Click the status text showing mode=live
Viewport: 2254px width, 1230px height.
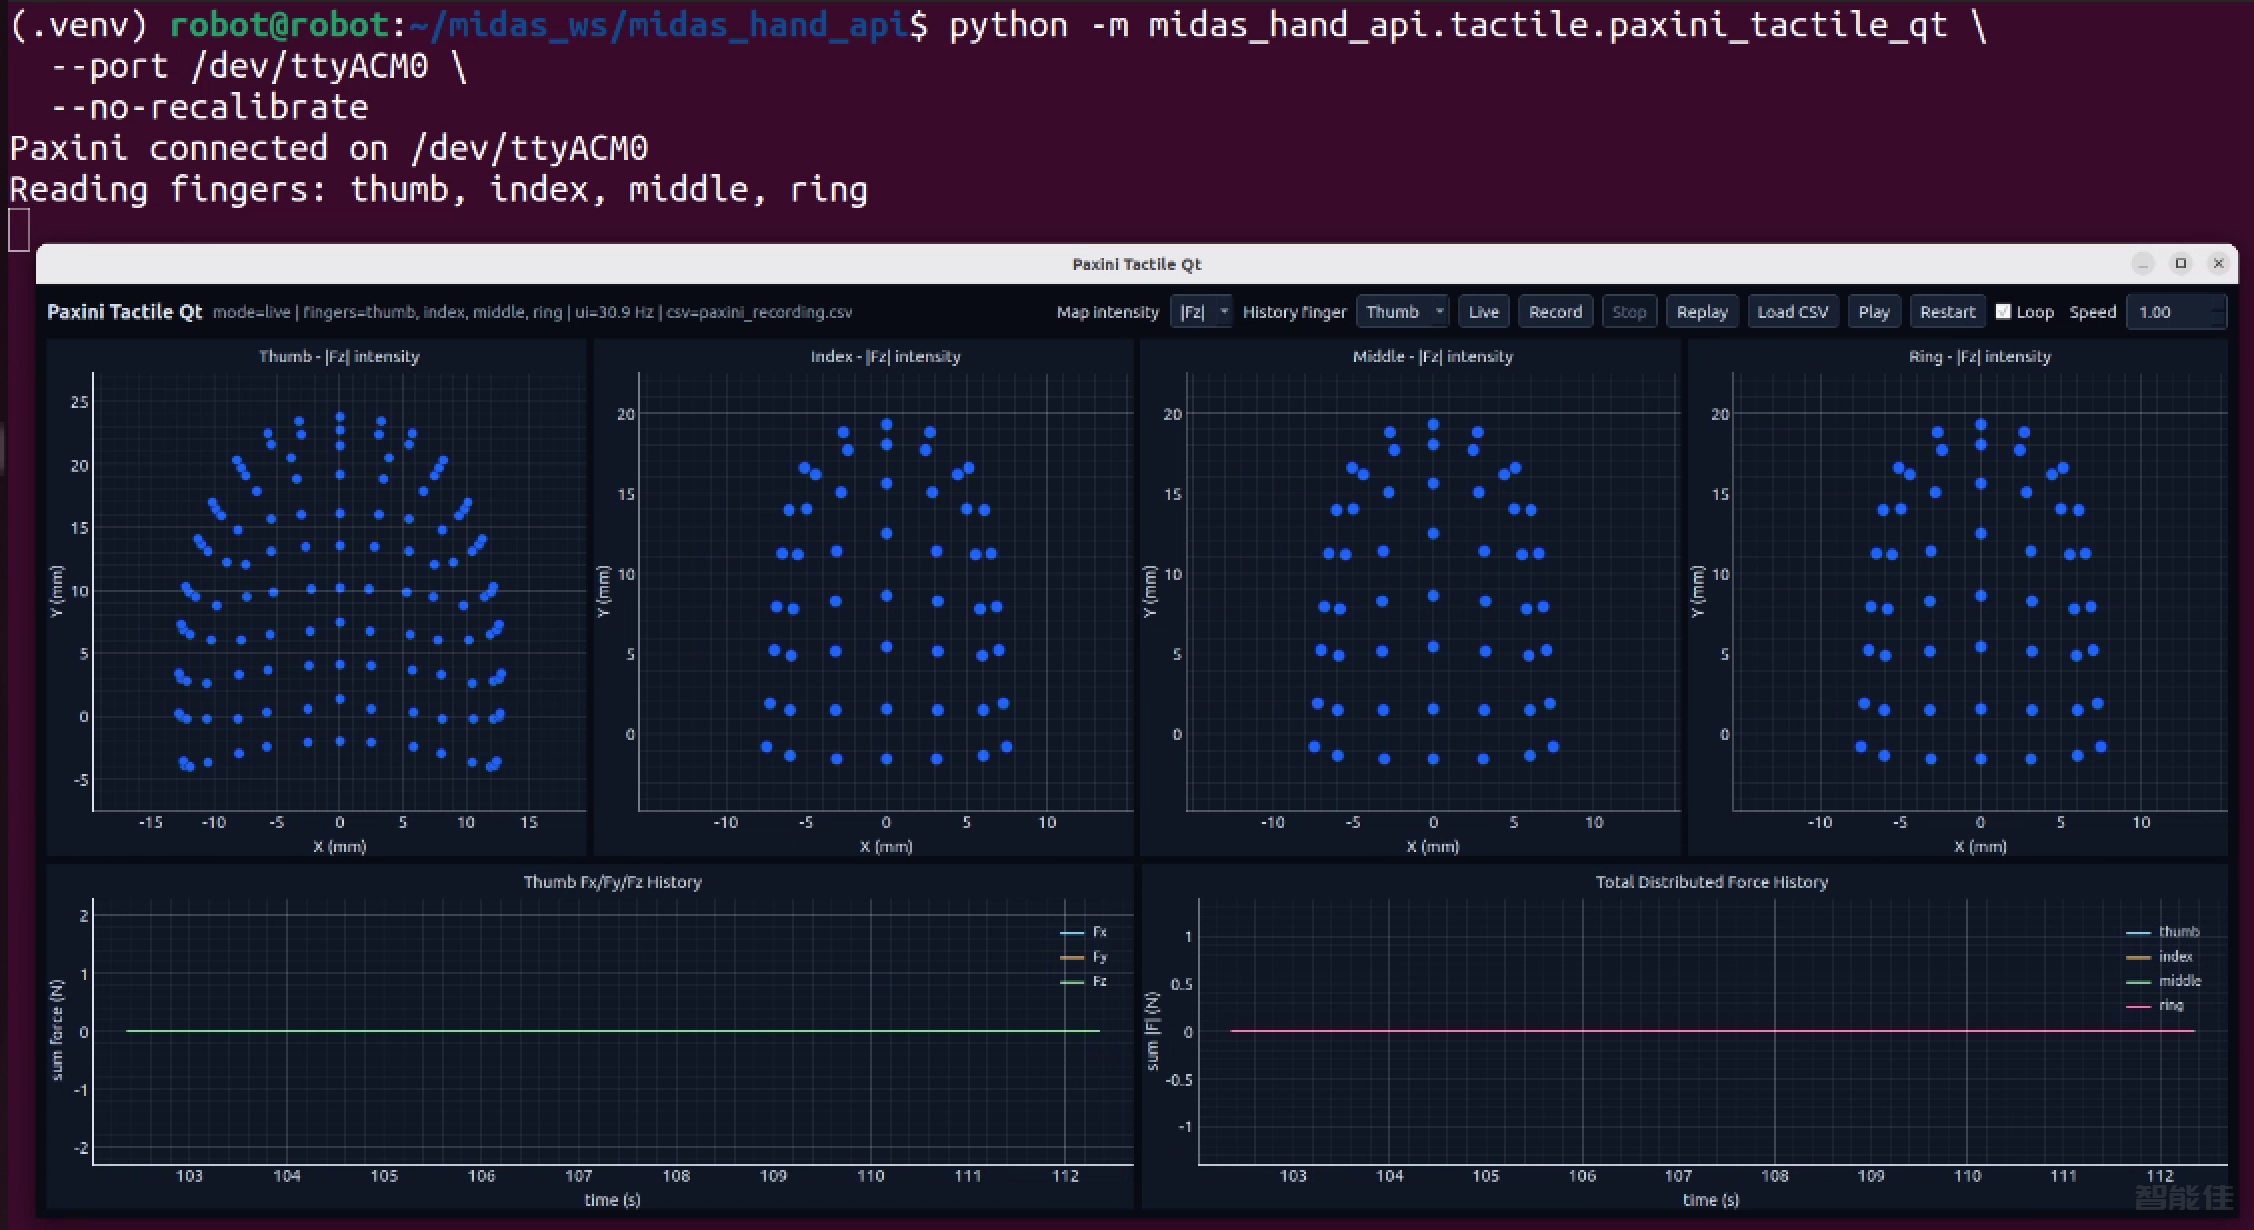[532, 313]
